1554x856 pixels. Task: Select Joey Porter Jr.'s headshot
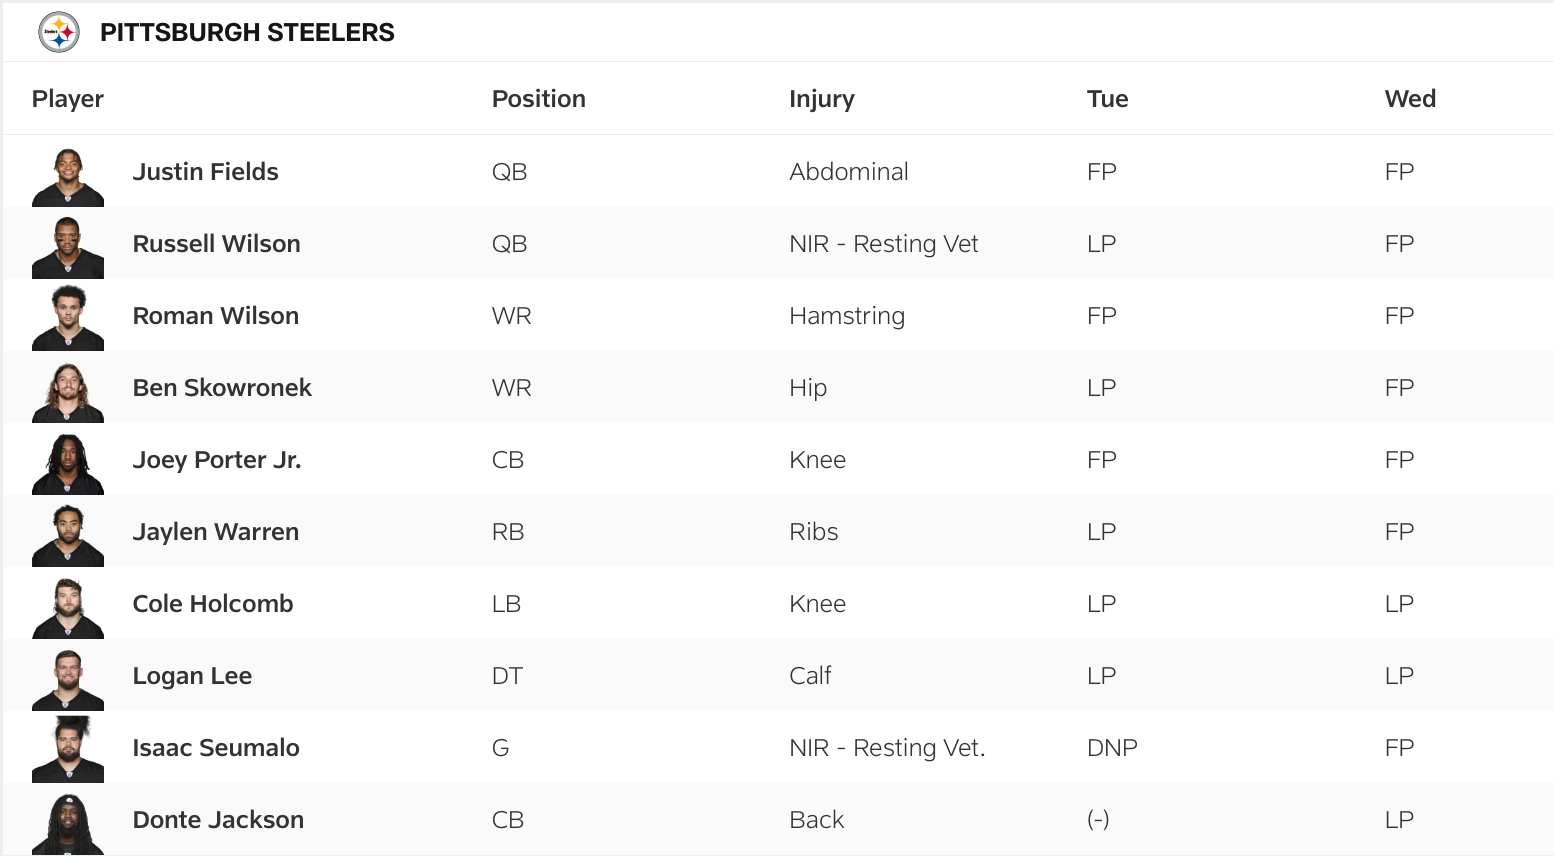(x=68, y=464)
